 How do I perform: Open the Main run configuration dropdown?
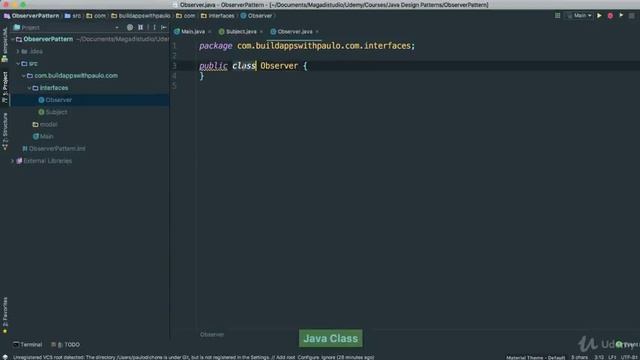(x=579, y=16)
